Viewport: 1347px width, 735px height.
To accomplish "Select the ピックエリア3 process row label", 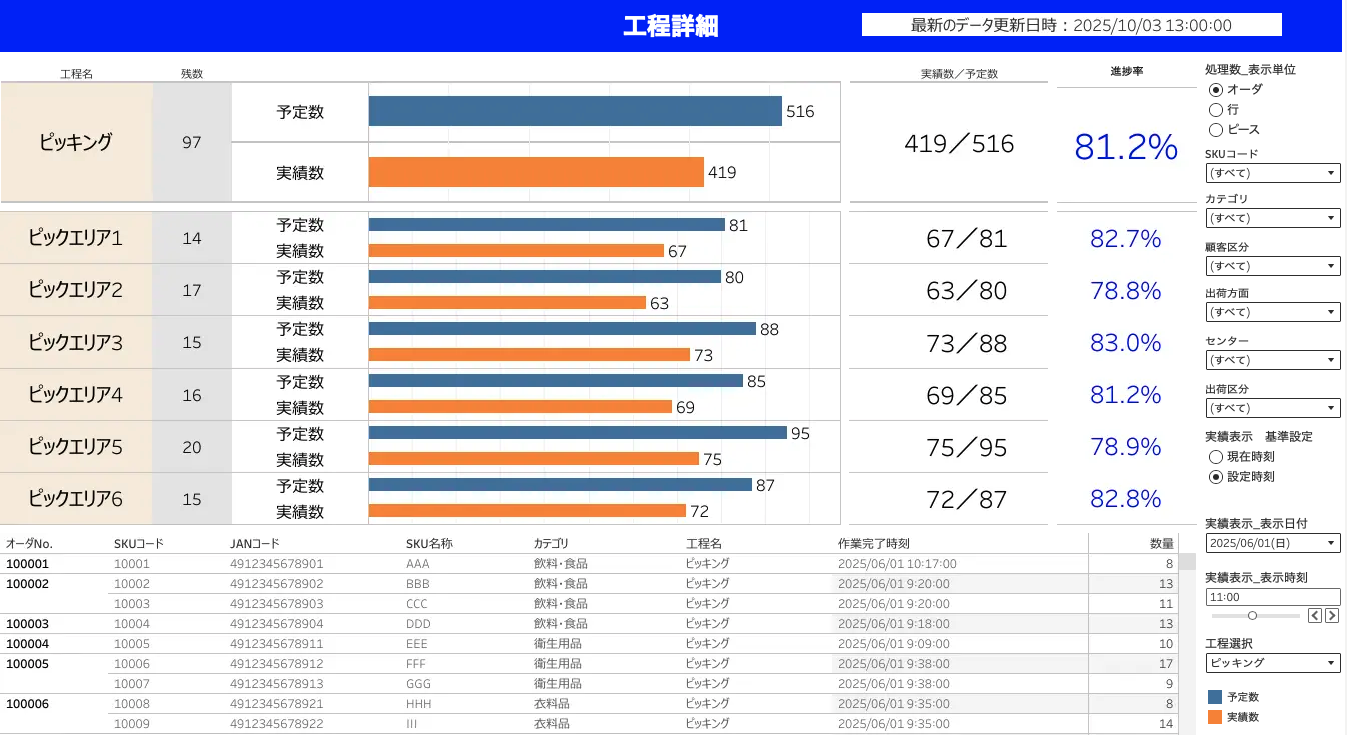I will point(76,342).
